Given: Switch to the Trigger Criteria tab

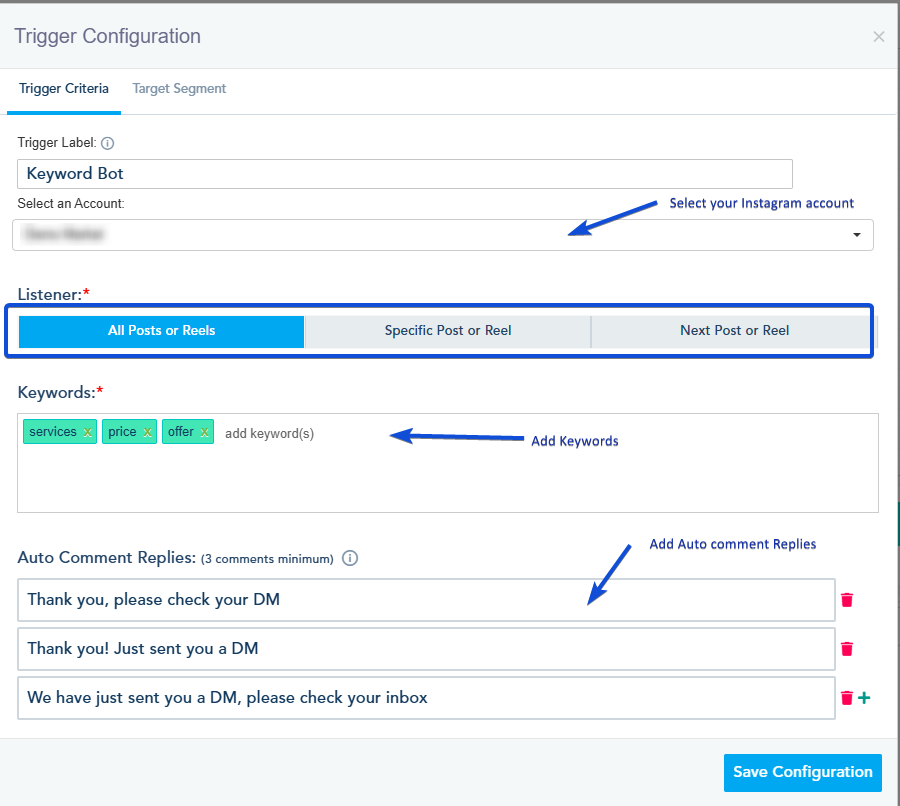Looking at the screenshot, I should click(64, 88).
